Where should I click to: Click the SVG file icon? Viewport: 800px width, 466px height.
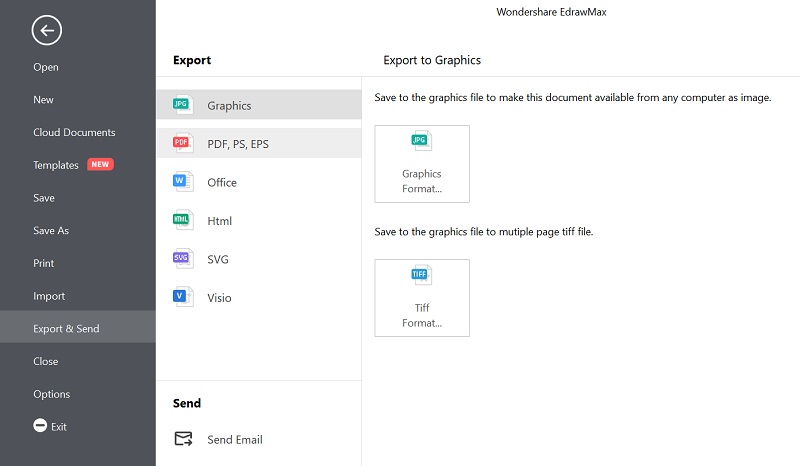(183, 258)
